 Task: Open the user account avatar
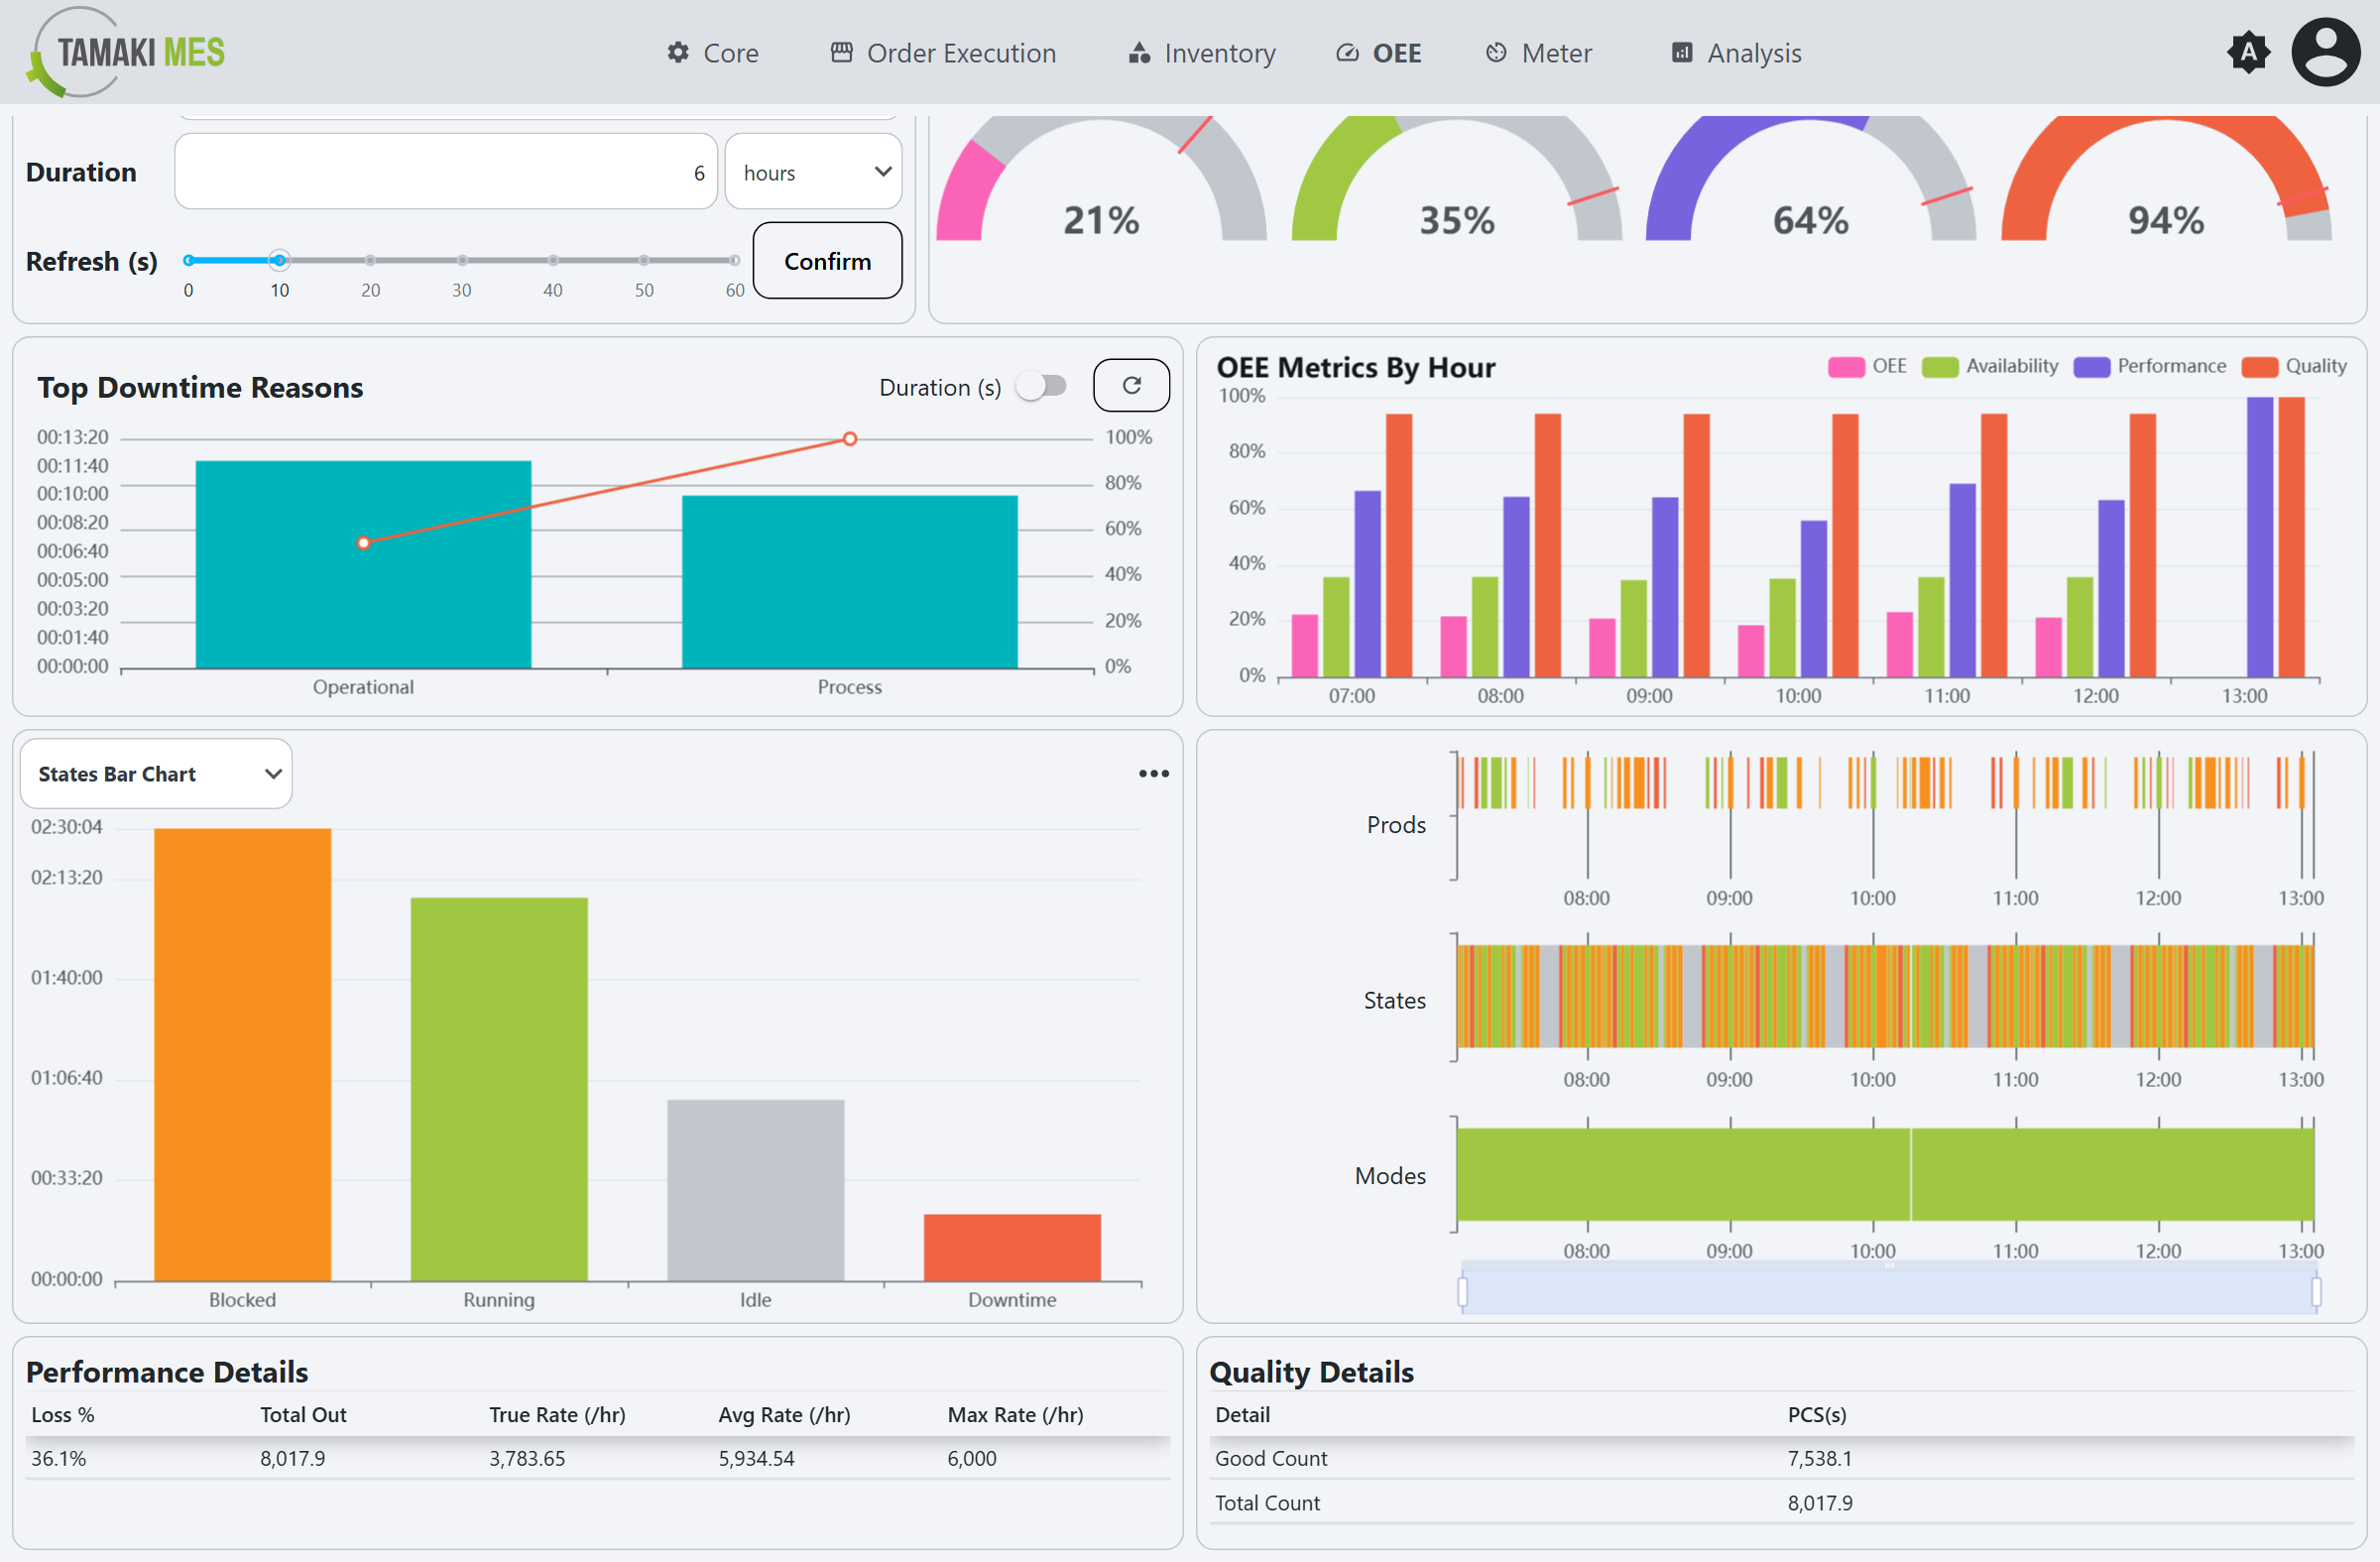click(2326, 52)
